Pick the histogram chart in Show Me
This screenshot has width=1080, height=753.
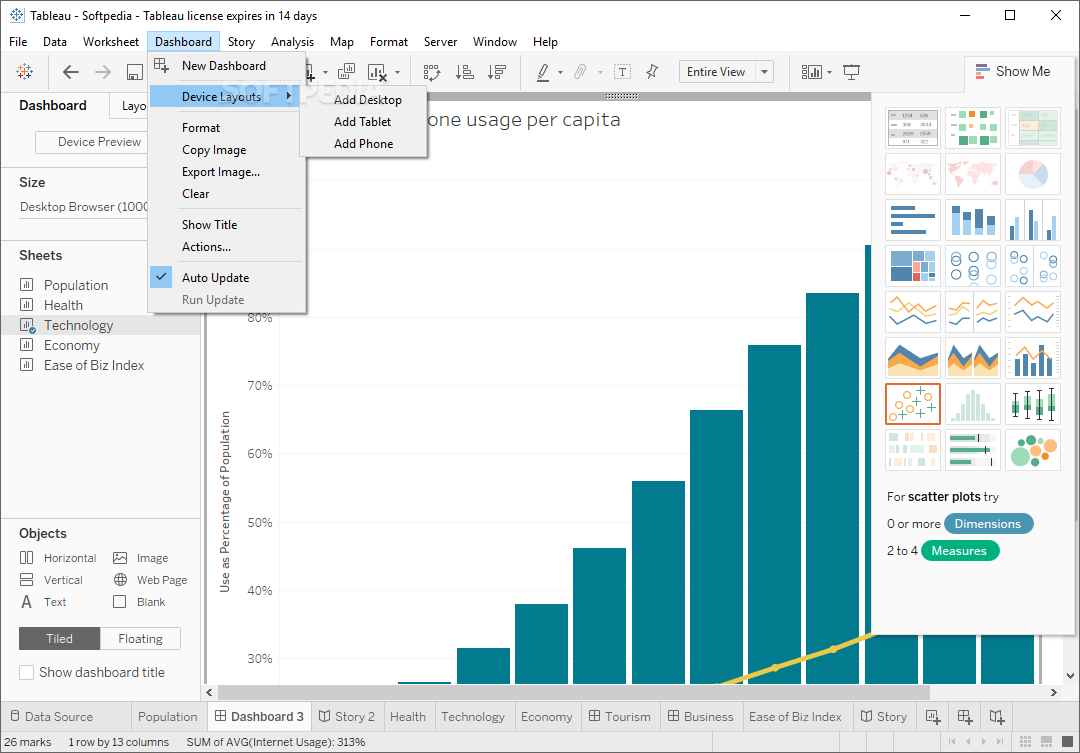(x=973, y=404)
